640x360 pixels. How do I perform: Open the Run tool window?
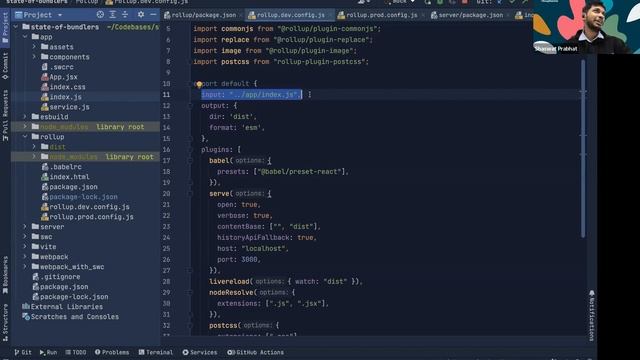[48, 352]
